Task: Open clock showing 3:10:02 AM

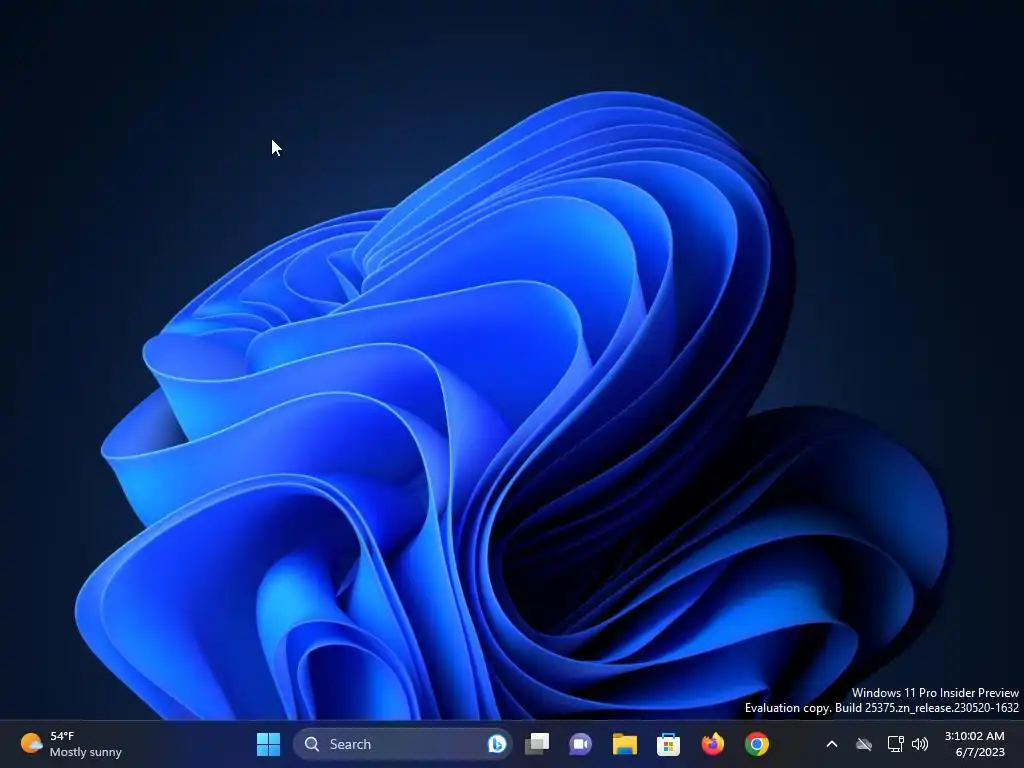Action: (974, 737)
